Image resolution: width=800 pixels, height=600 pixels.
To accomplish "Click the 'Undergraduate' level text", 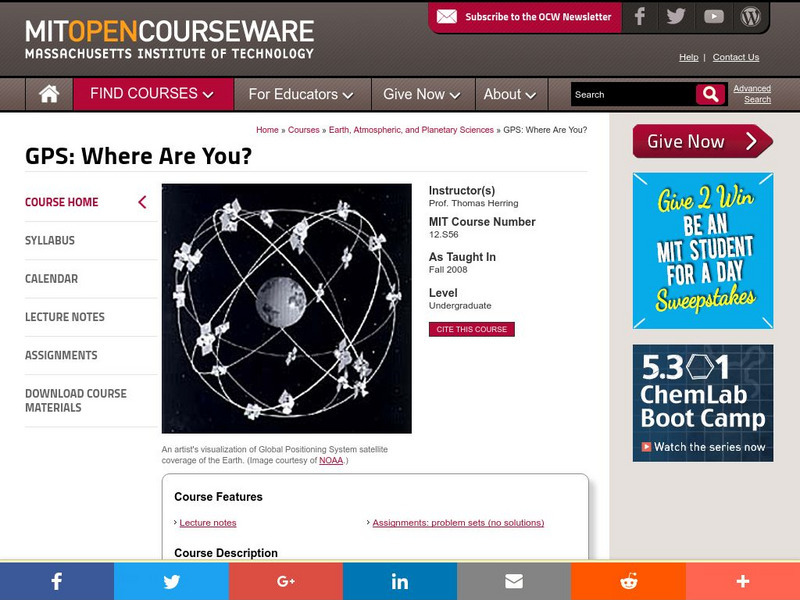I will 460,306.
